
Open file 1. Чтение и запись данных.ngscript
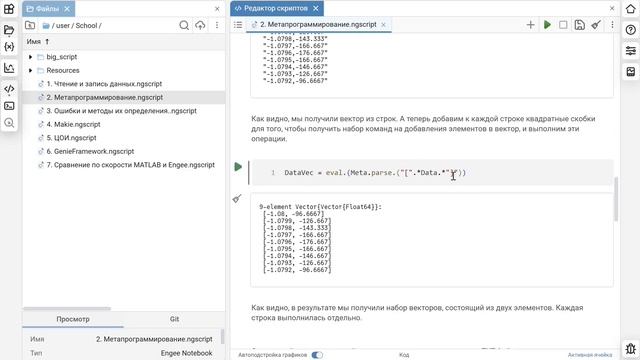tap(104, 84)
